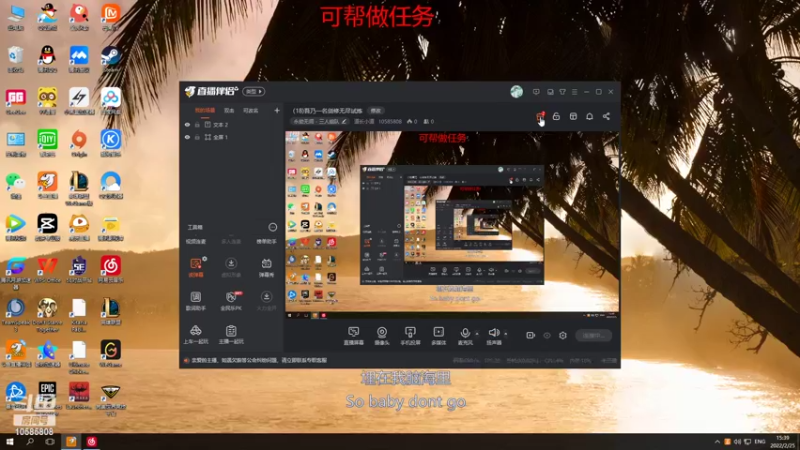Add a screen capture source (直播屏幕)
Viewport: 800px width, 450px height.
coord(354,336)
